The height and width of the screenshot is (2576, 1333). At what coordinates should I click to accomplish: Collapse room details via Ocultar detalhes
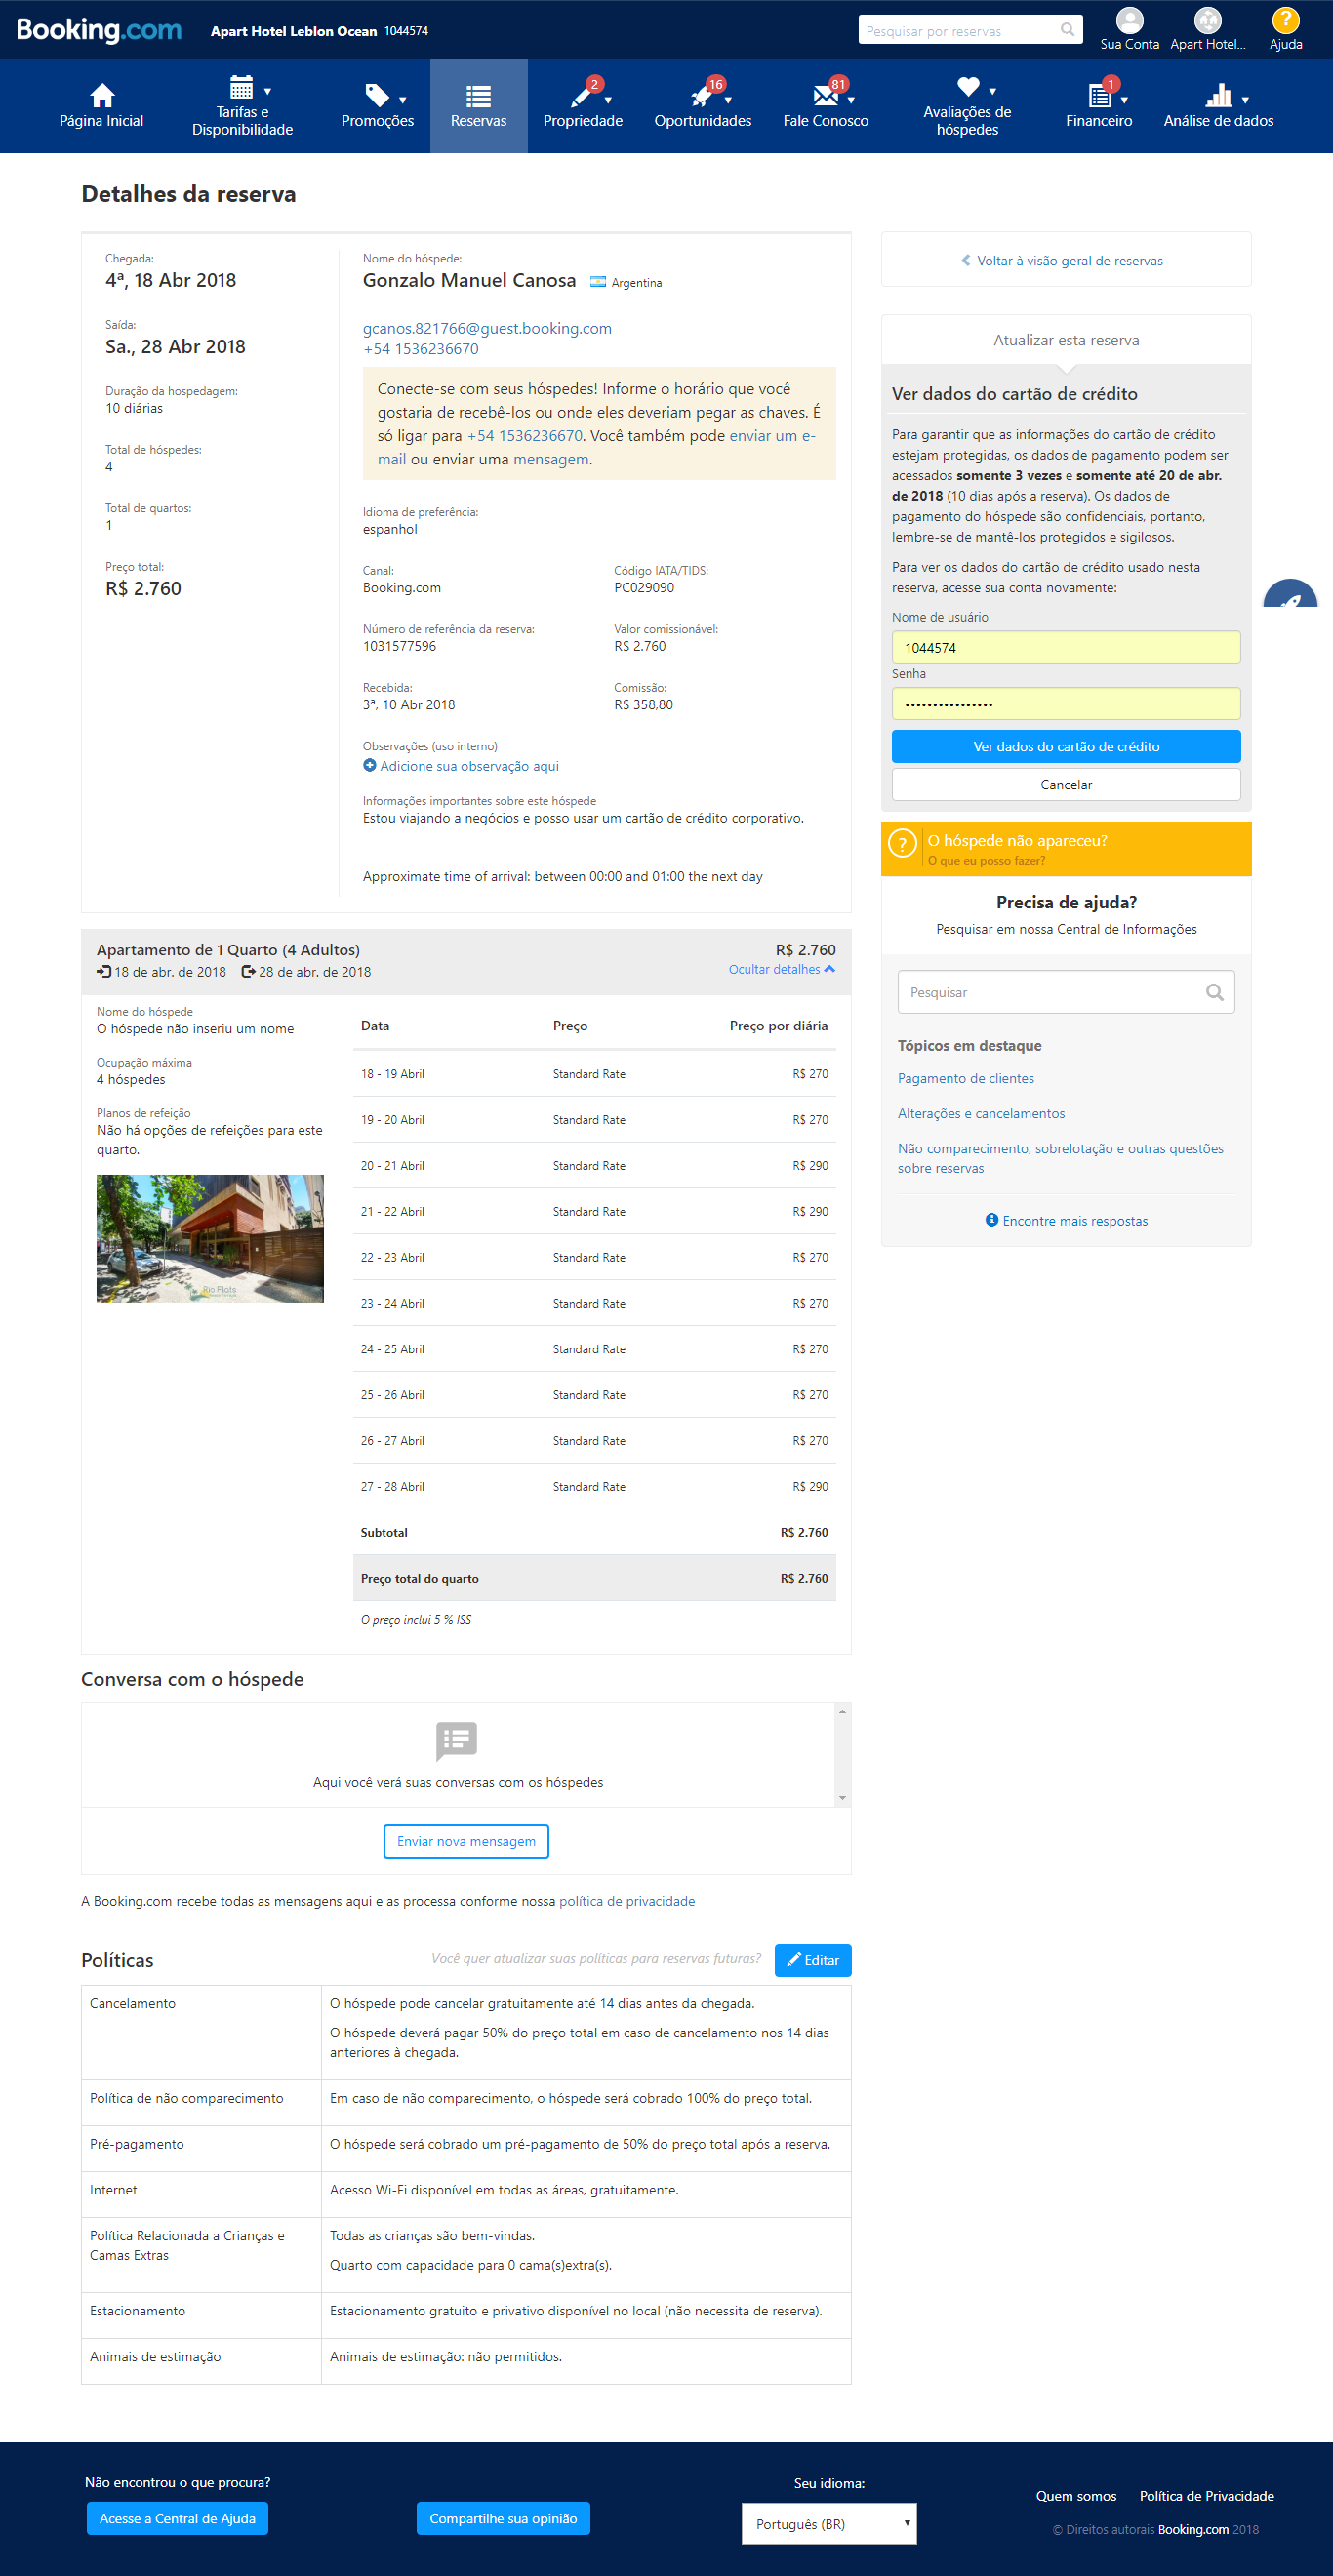782,969
